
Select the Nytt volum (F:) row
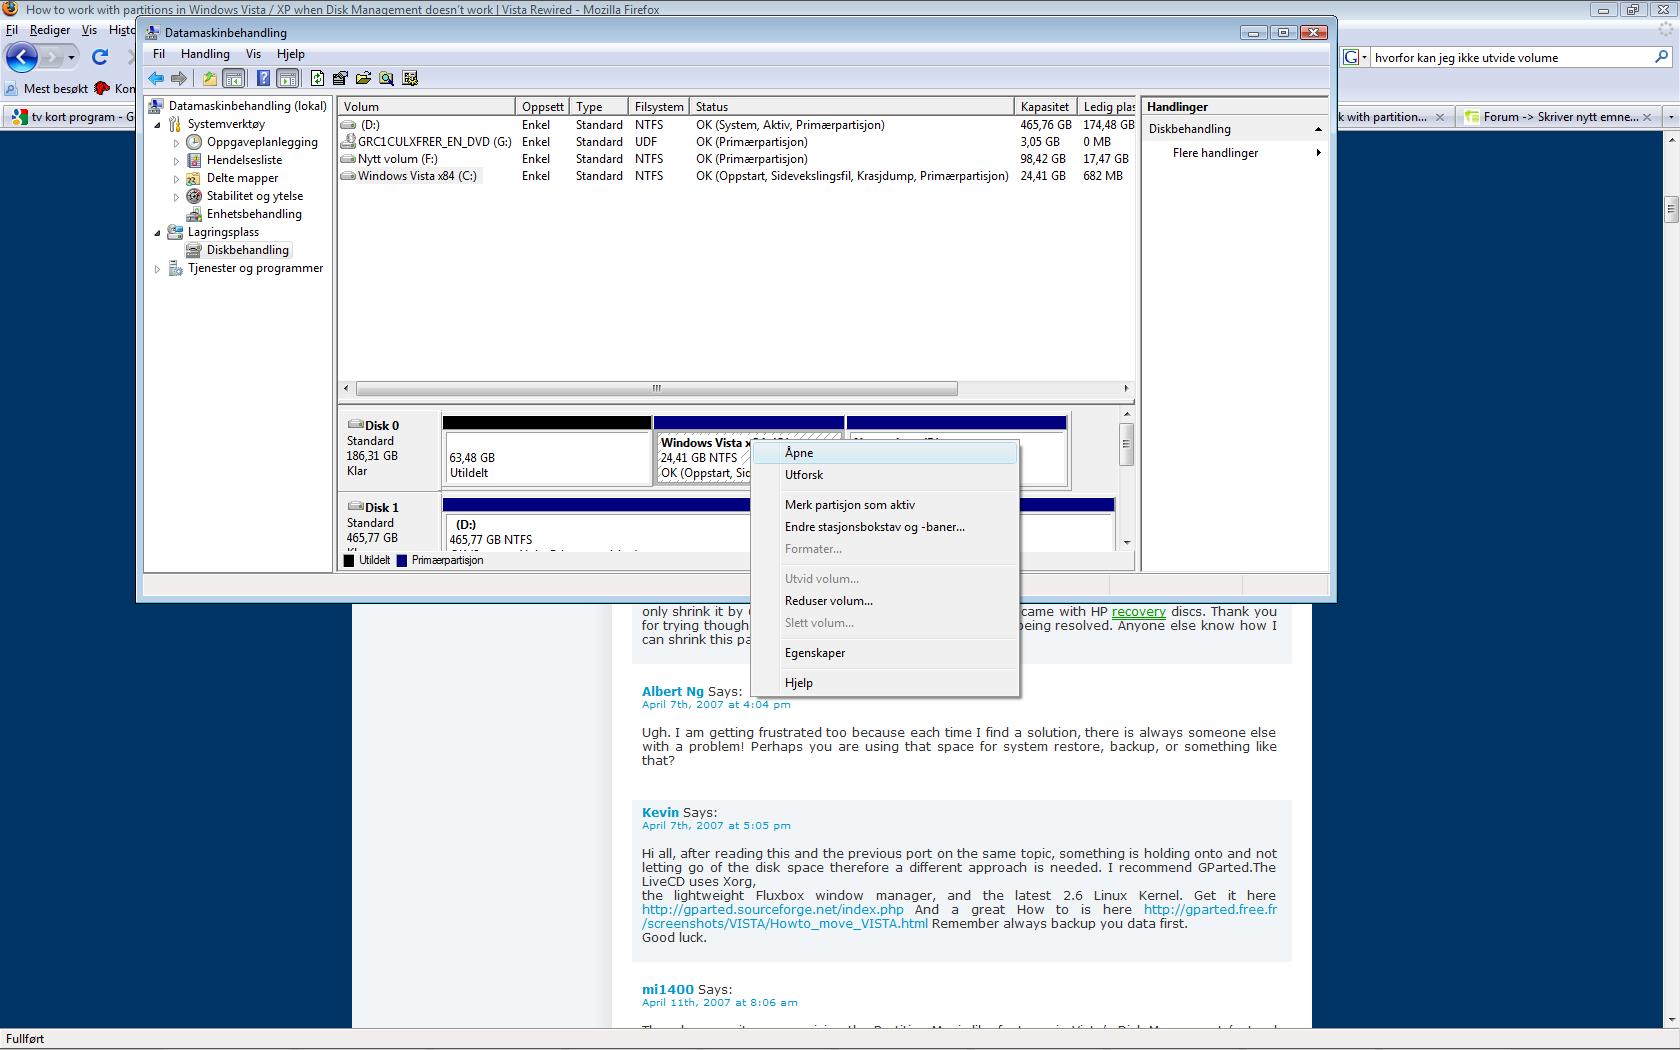[736, 159]
